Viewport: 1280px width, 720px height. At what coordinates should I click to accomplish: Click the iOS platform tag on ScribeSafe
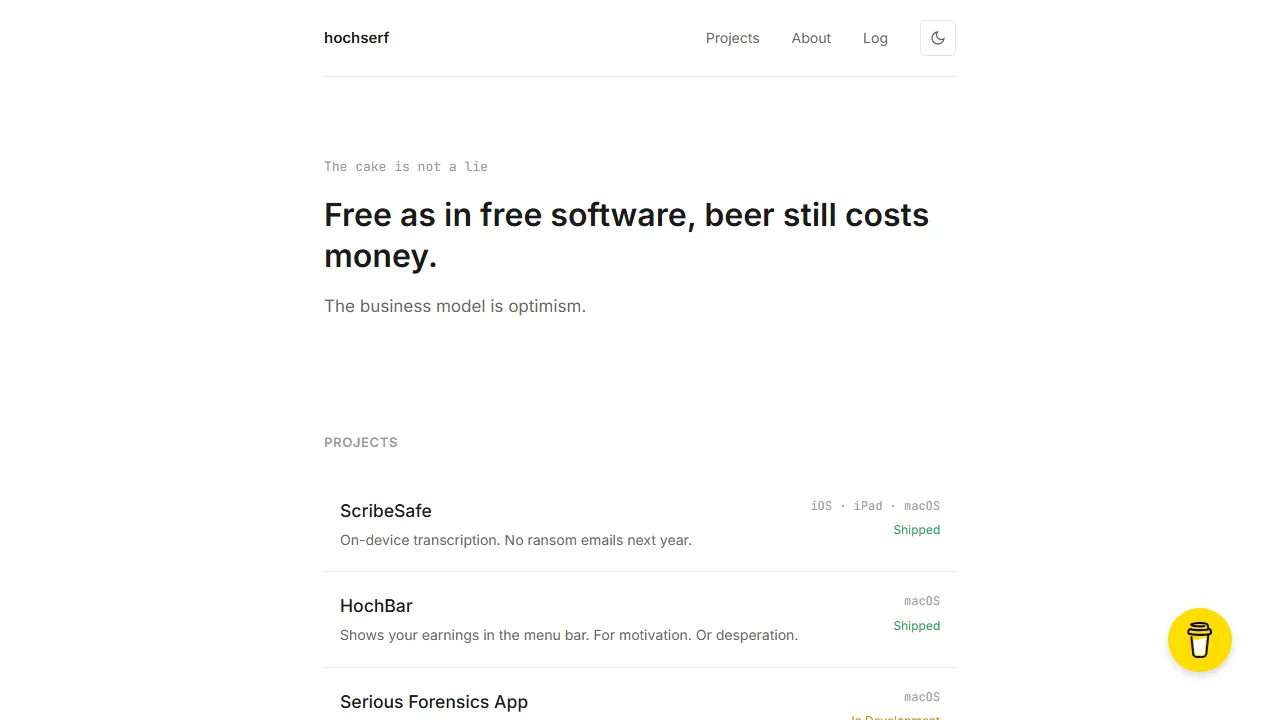click(x=820, y=505)
